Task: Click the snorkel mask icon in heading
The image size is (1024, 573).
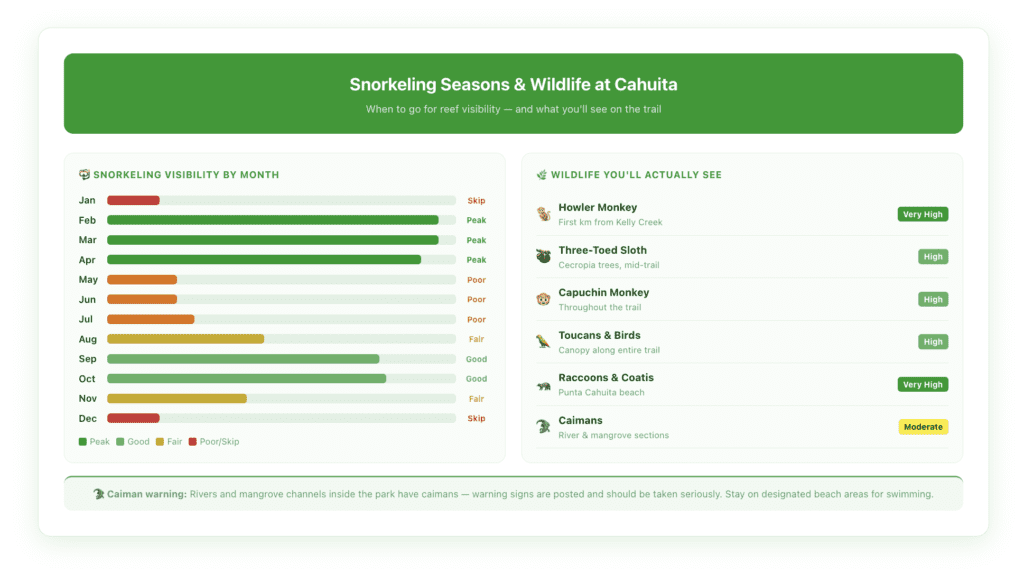Action: tap(84, 175)
